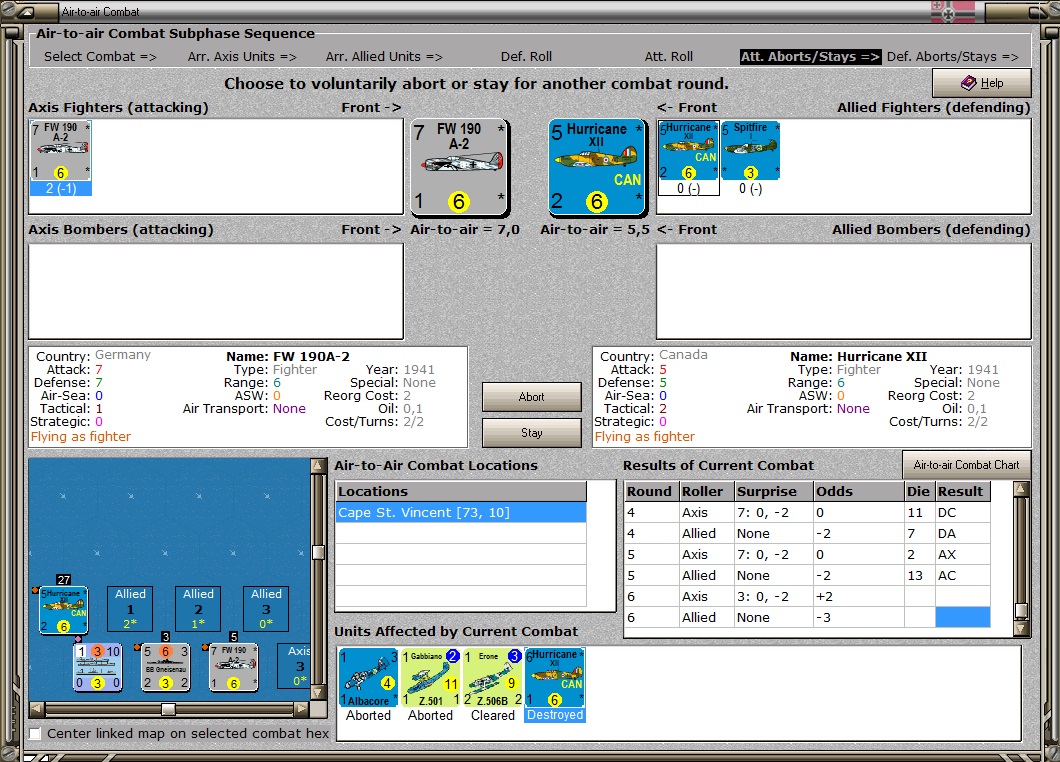Image resolution: width=1060 pixels, height=762 pixels.
Task: Open the Air-to-air Combat Chart
Action: coord(967,465)
